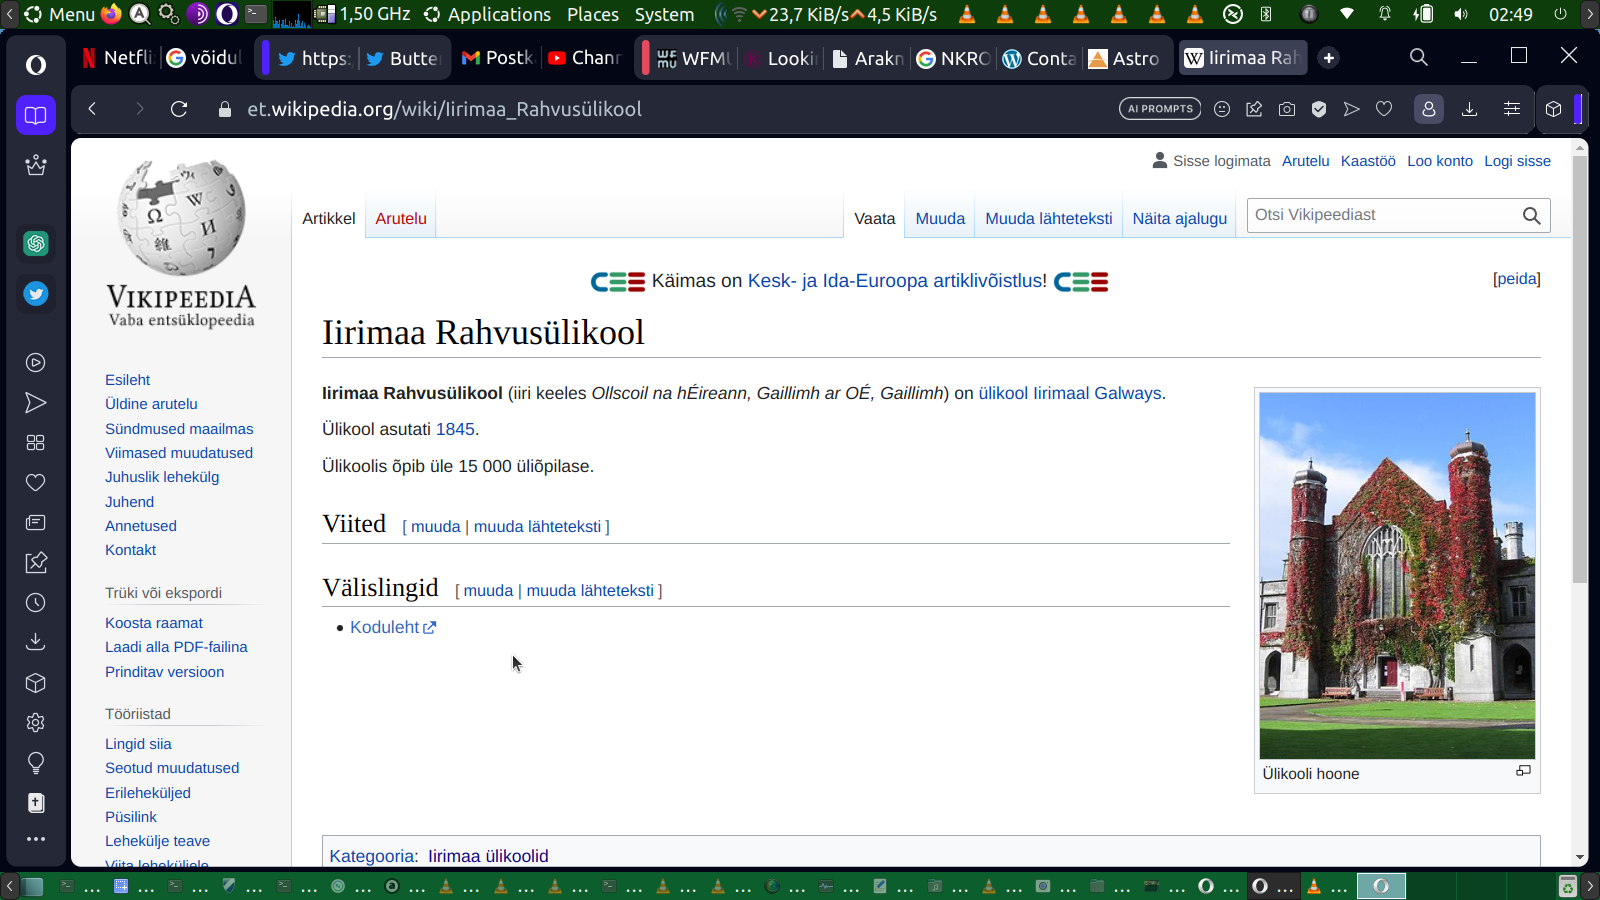Open a new browser tab

pos(1329,58)
